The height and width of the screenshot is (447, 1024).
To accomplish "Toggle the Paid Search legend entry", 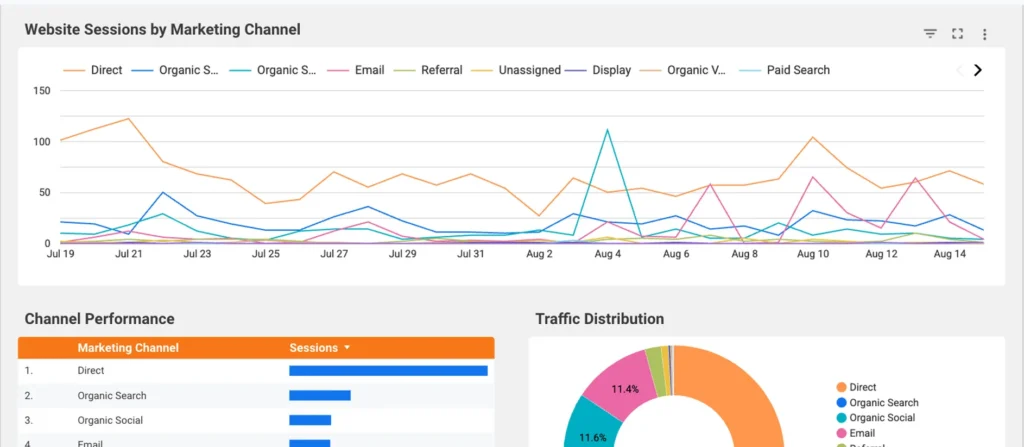I will 784,70.
